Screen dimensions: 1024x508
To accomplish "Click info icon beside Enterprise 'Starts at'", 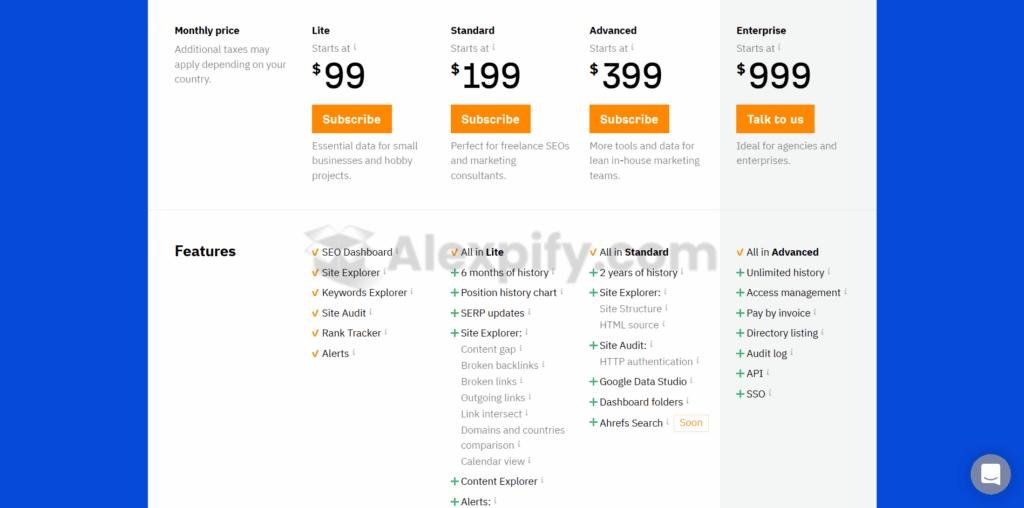I will (780, 47).
